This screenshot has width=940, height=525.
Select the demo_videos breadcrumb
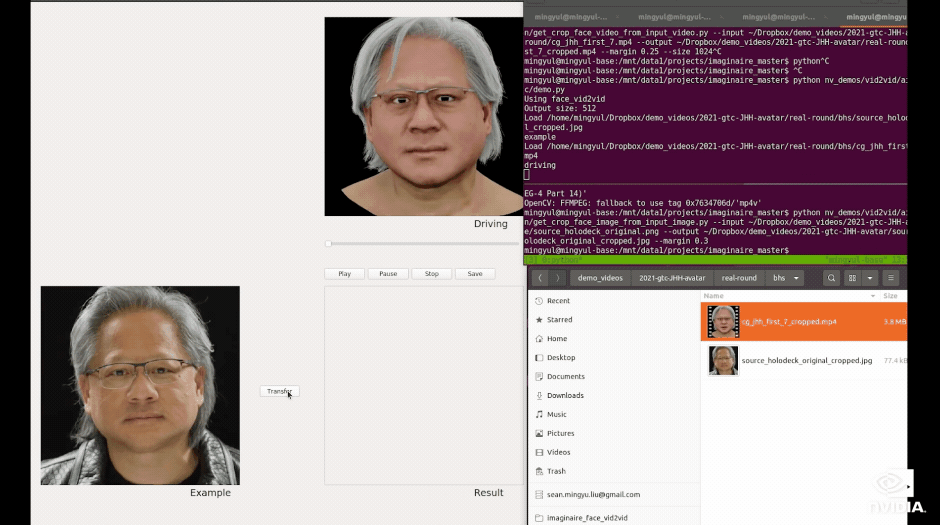[x=600, y=278]
